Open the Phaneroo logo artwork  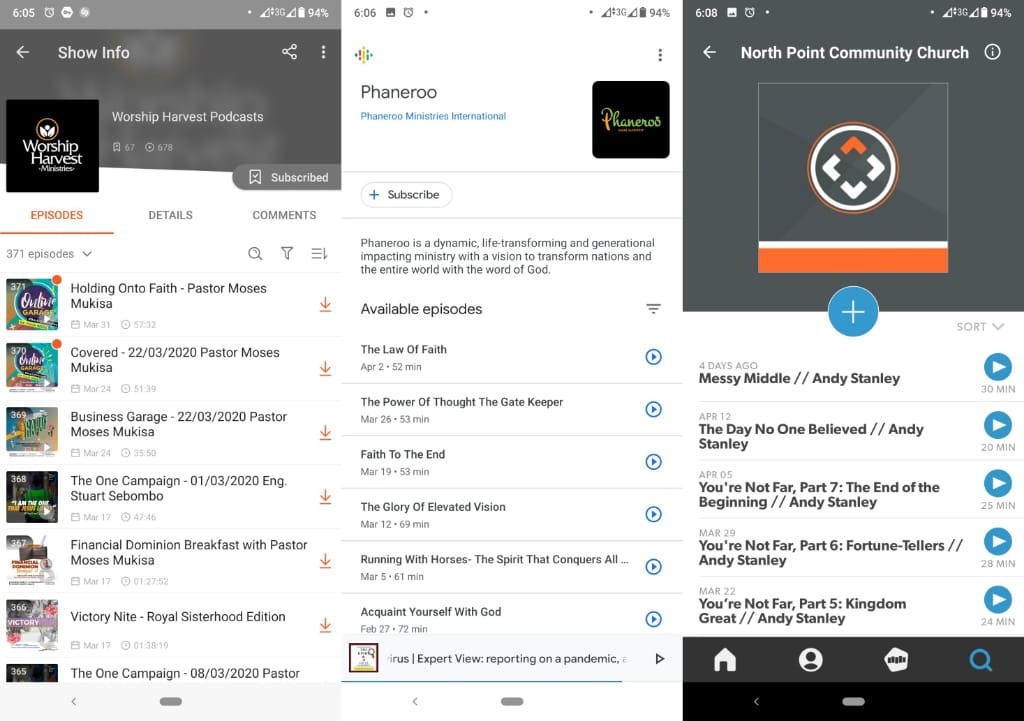tap(631, 120)
